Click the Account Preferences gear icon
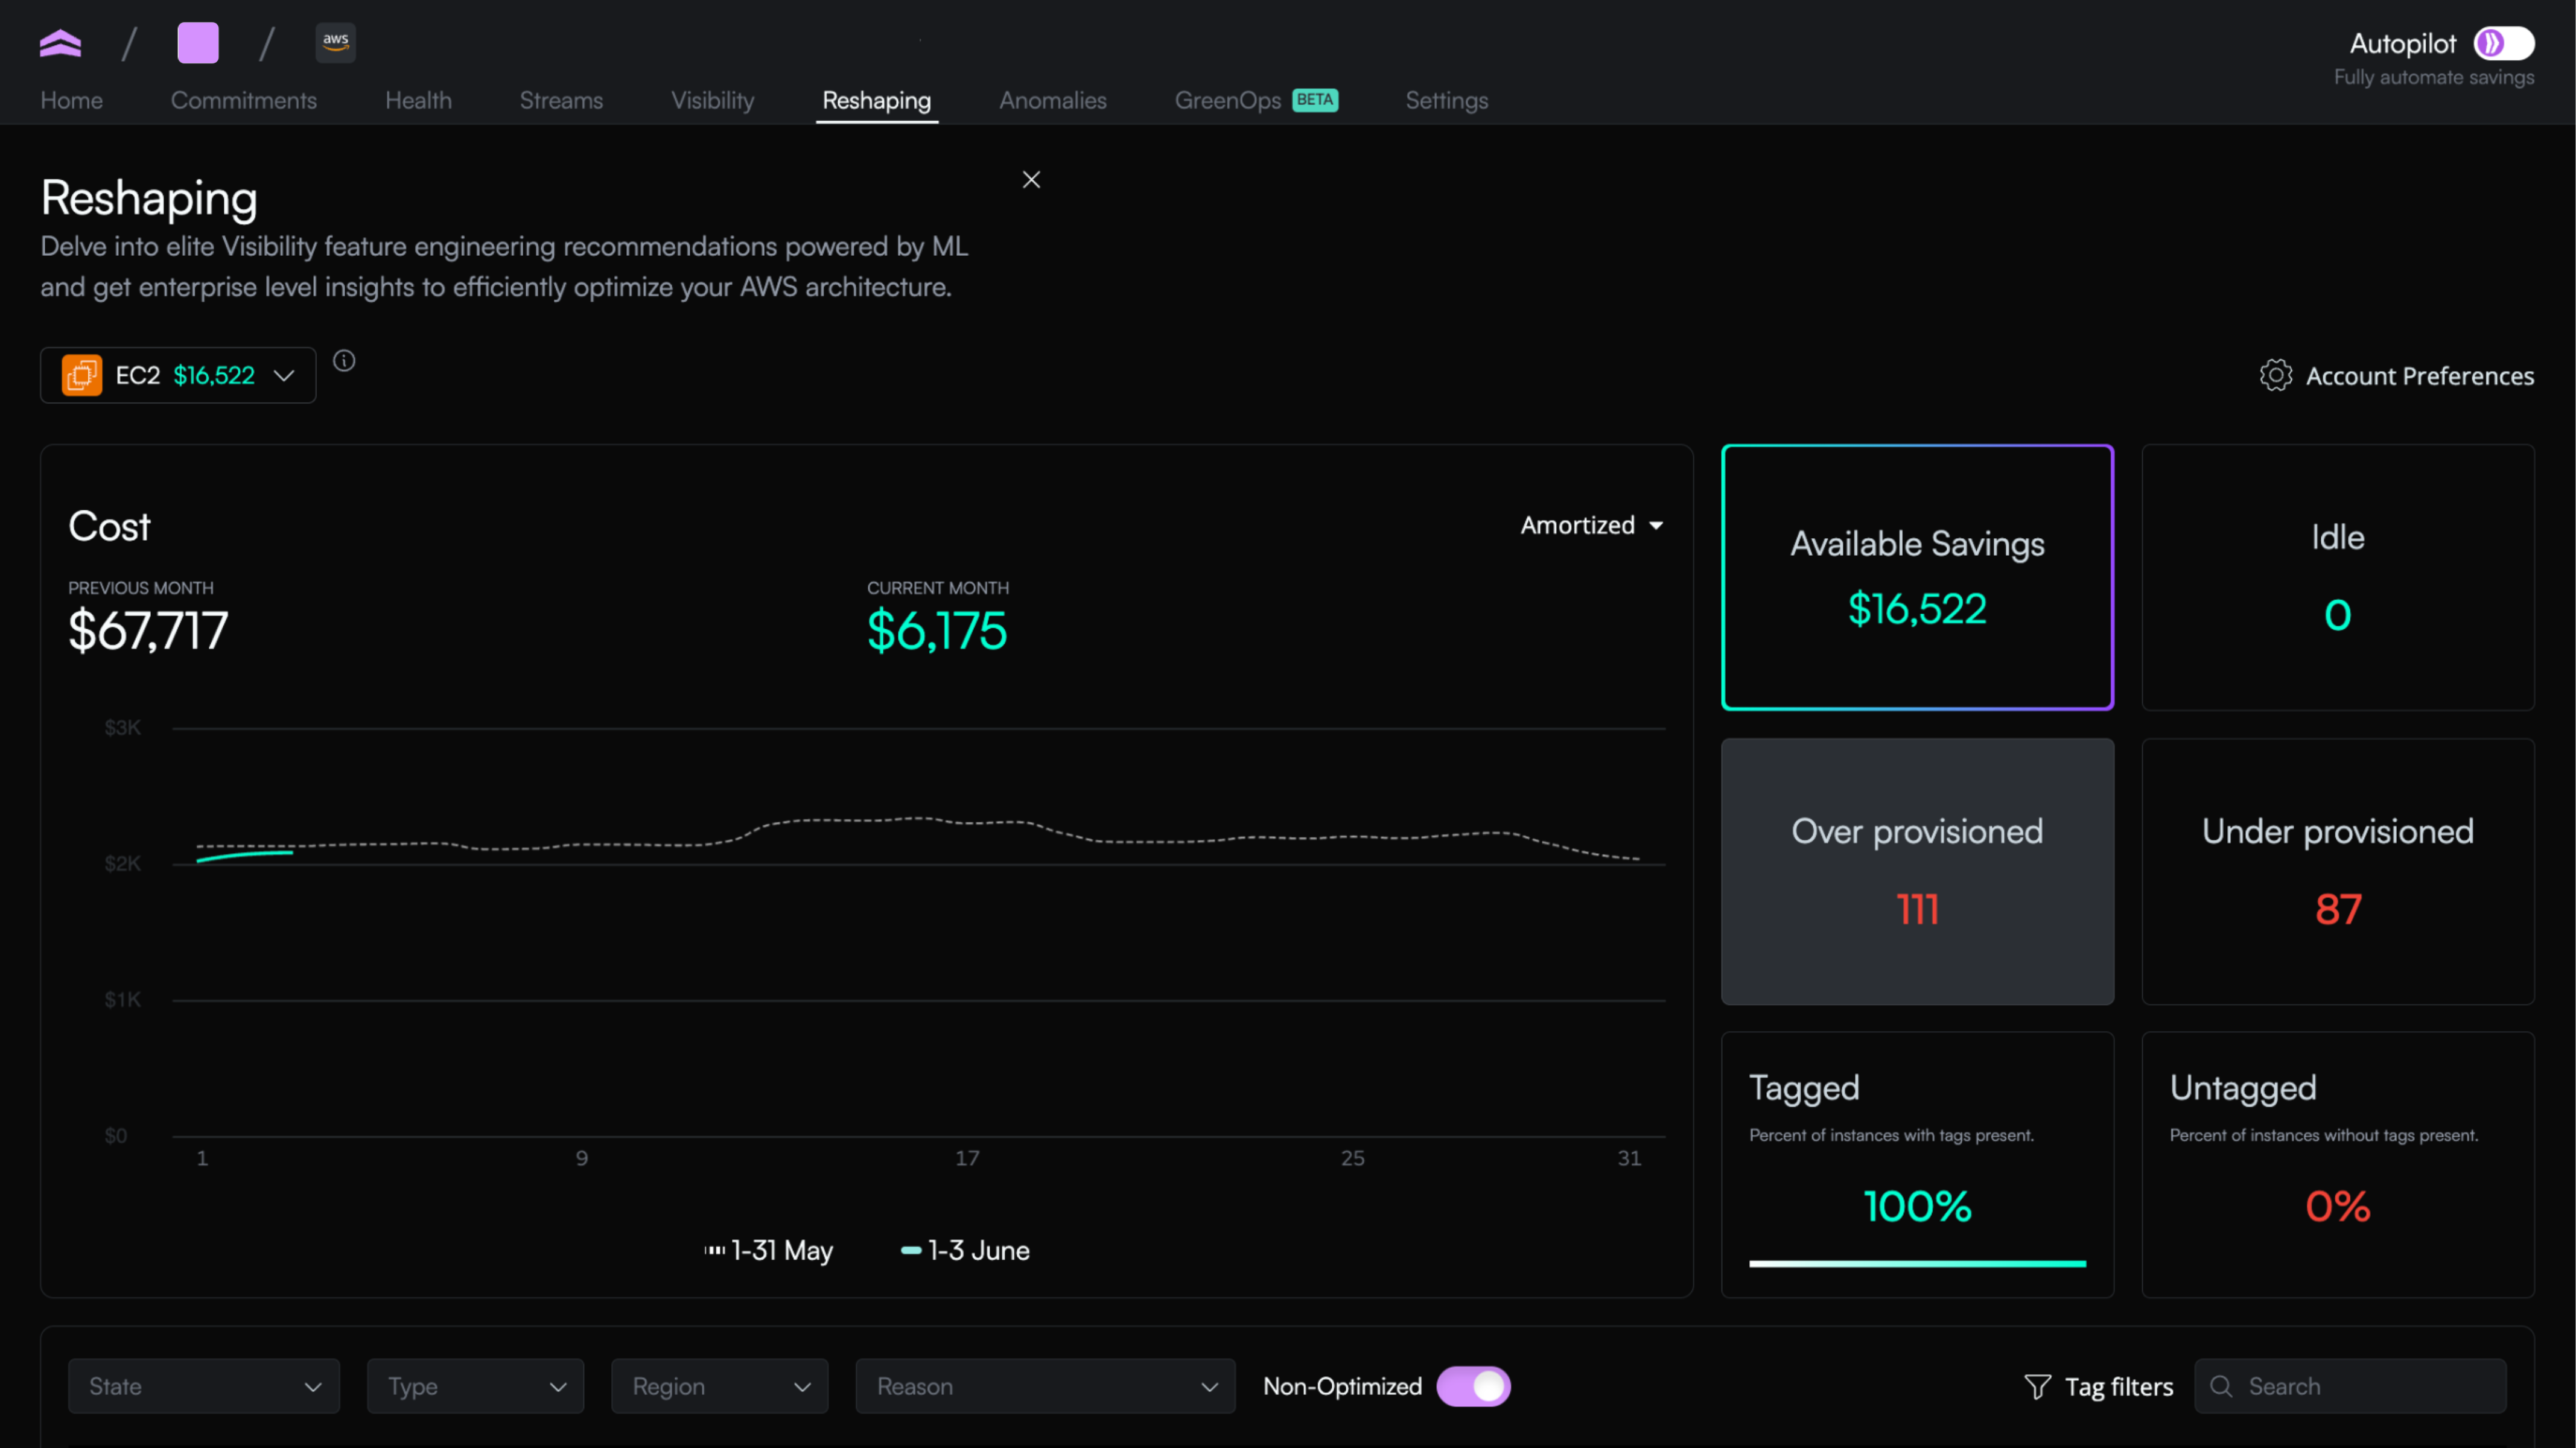 point(2275,376)
